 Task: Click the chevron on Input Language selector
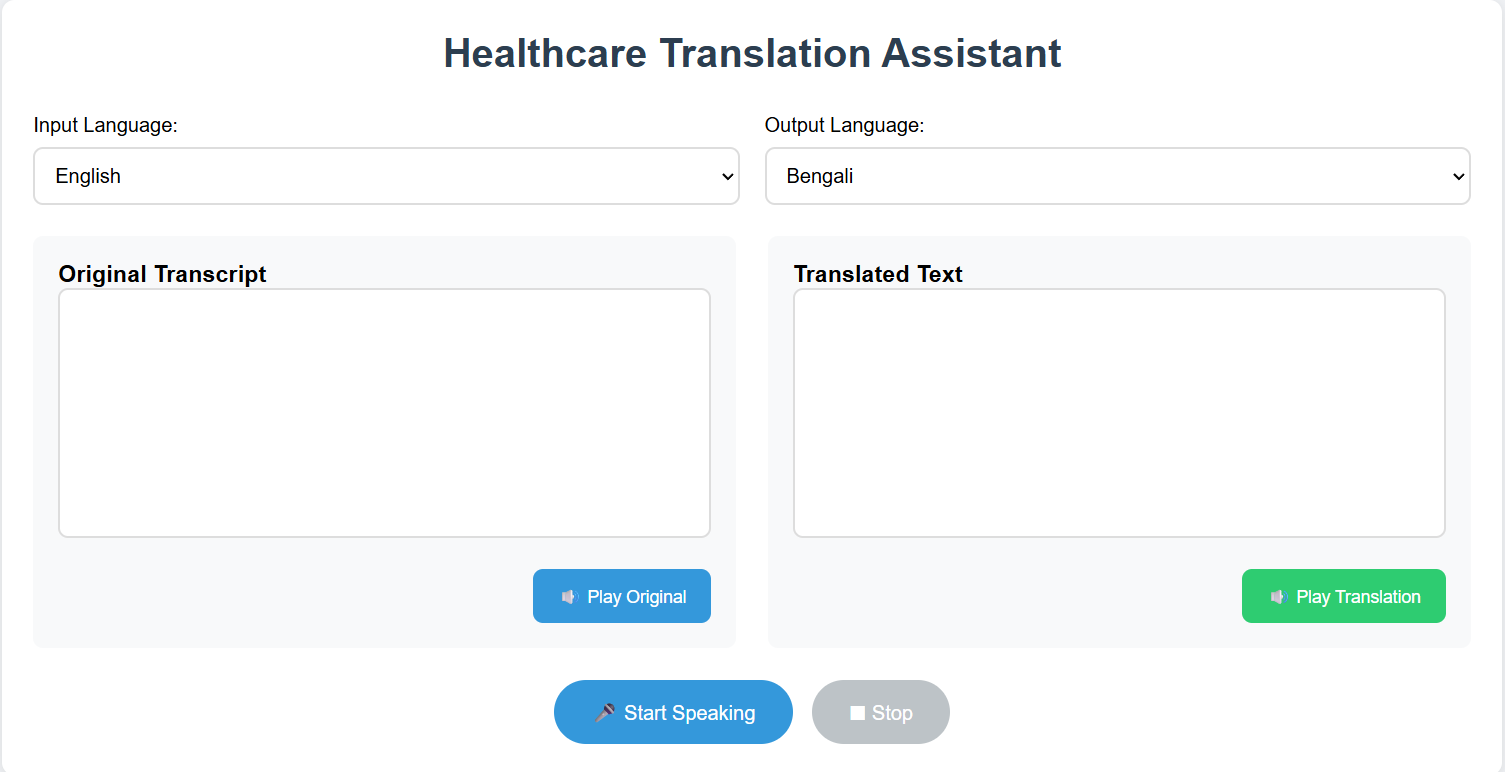click(728, 176)
